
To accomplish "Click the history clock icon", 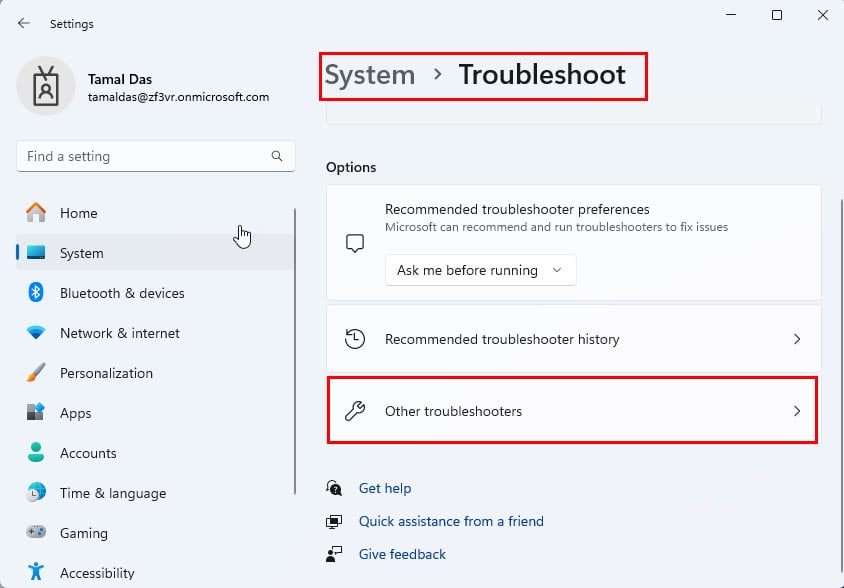I will point(355,339).
